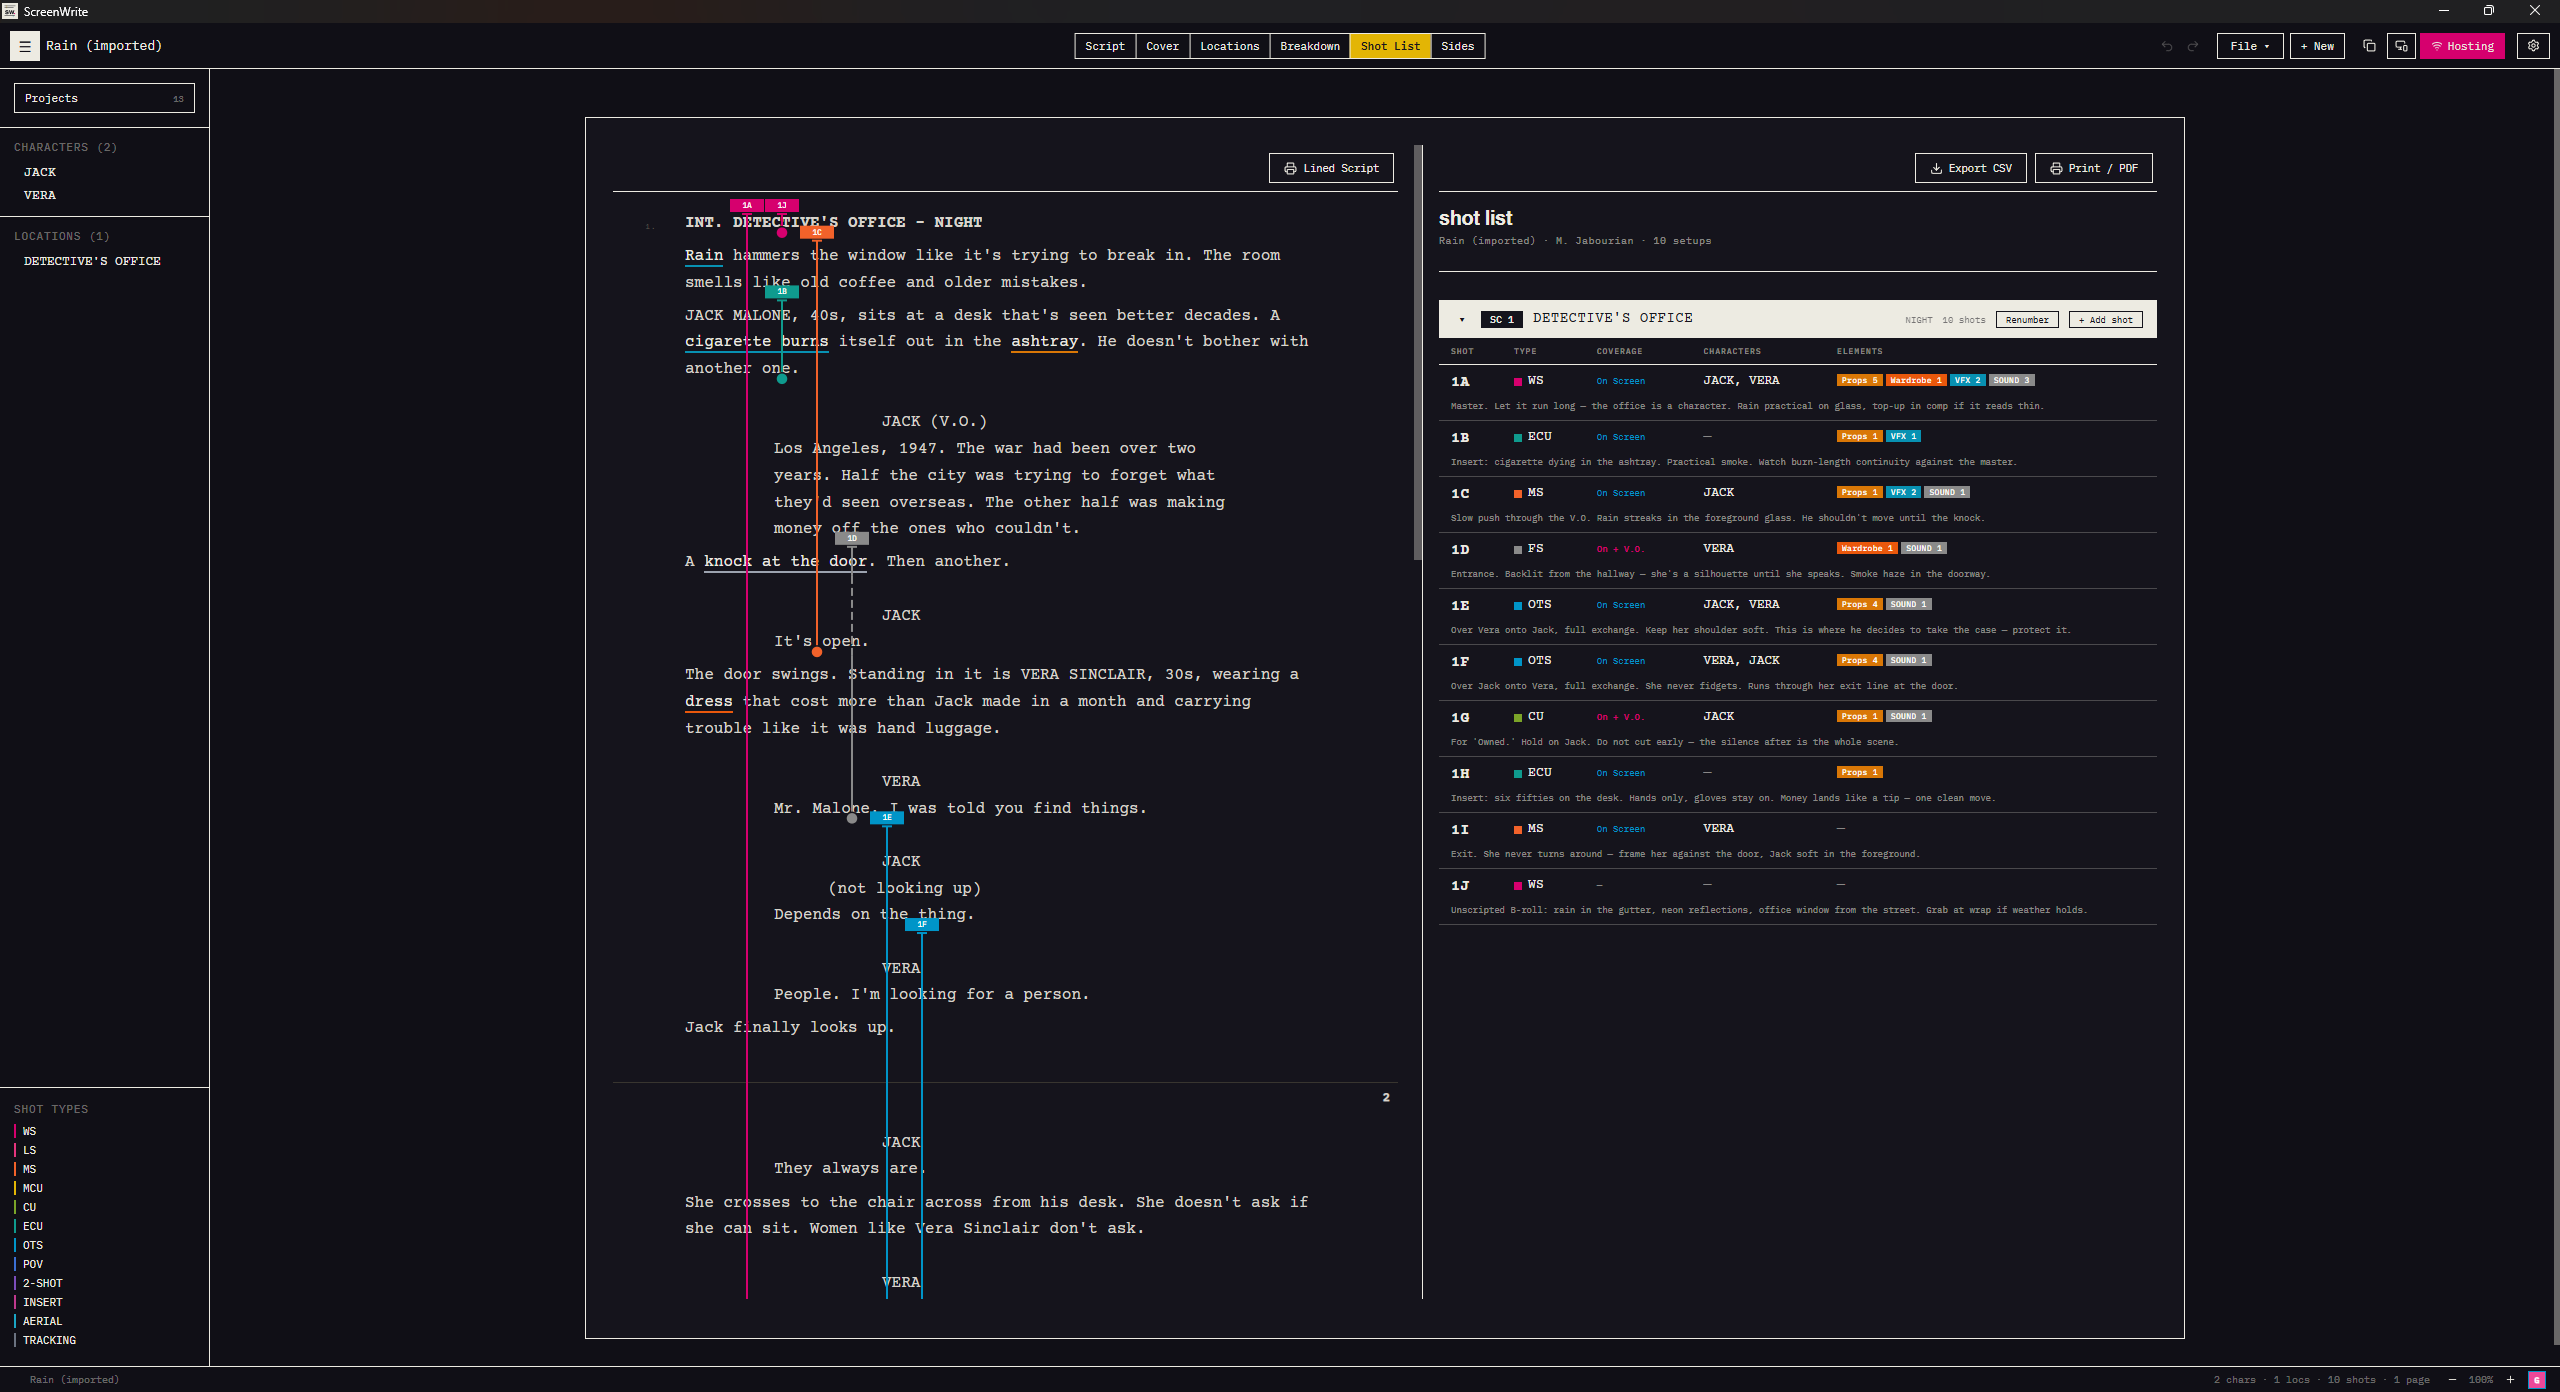Click shot 1A type color swatch
2560x1392 pixels.
point(1518,382)
